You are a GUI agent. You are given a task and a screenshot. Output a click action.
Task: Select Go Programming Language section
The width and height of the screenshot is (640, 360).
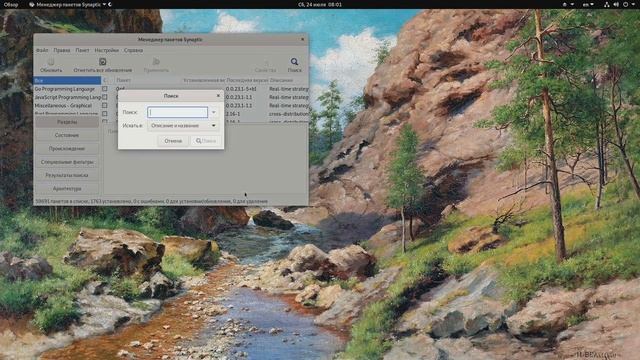pos(67,89)
